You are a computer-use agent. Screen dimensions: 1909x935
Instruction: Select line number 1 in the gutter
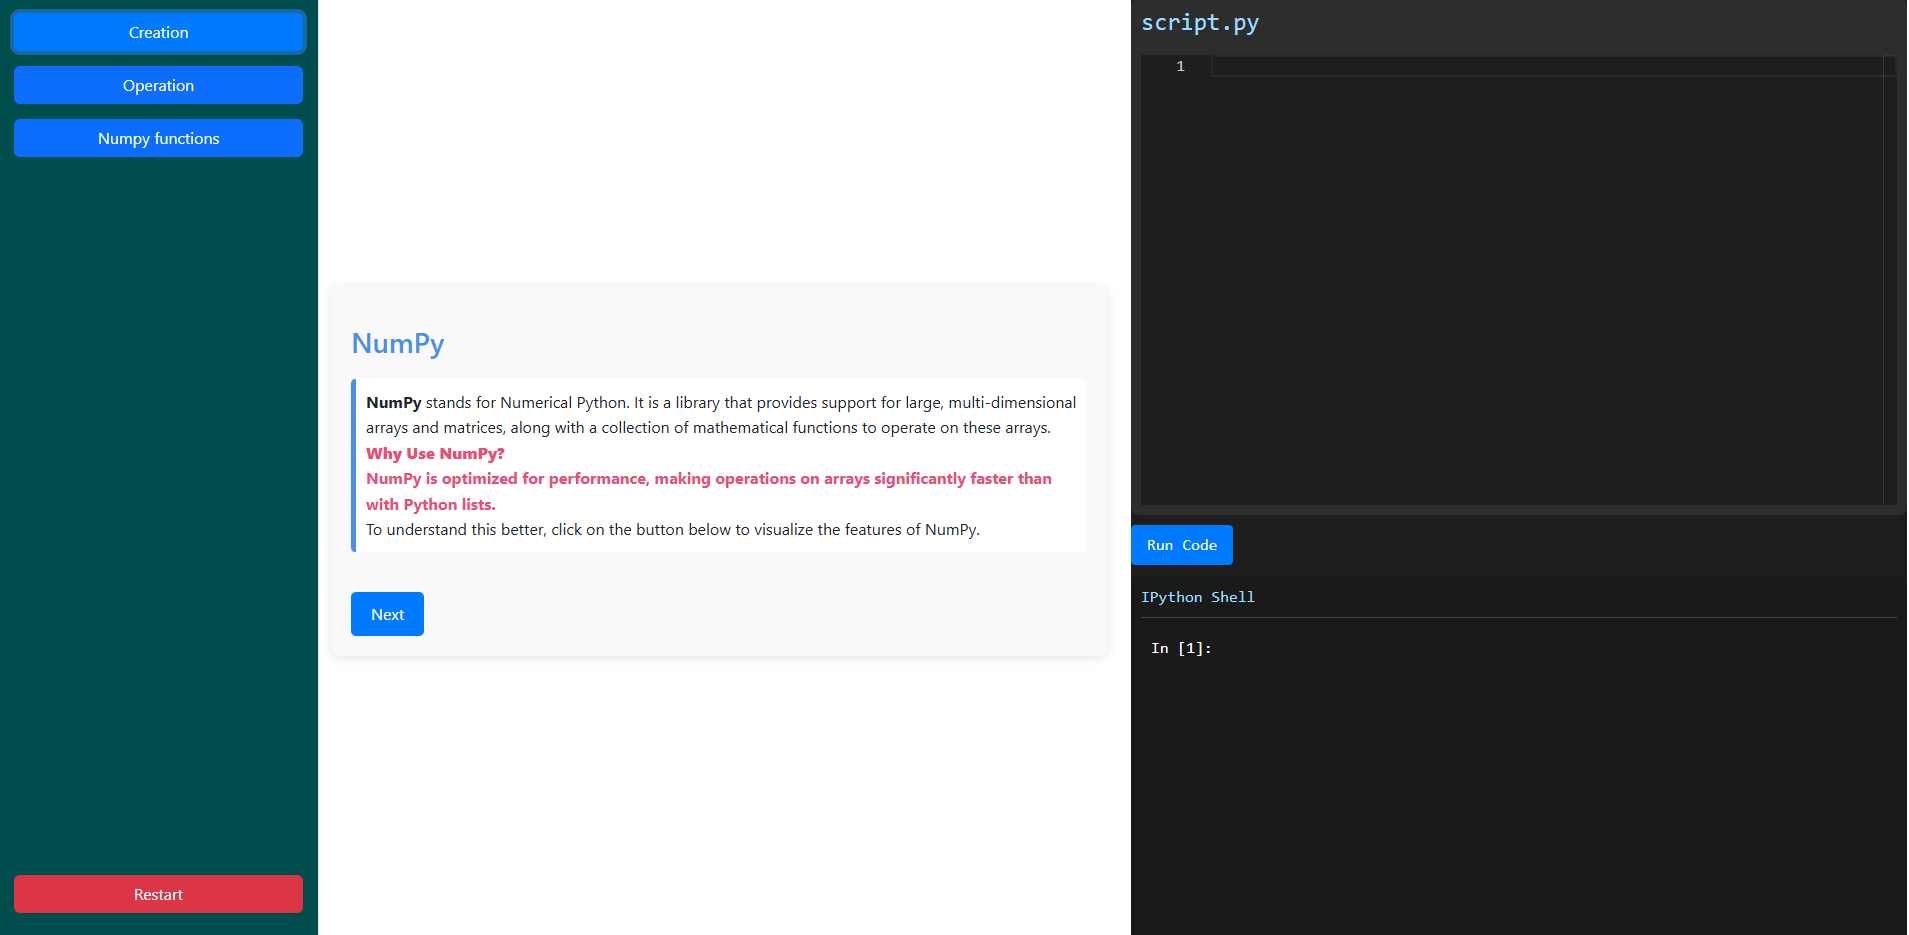[x=1180, y=67]
